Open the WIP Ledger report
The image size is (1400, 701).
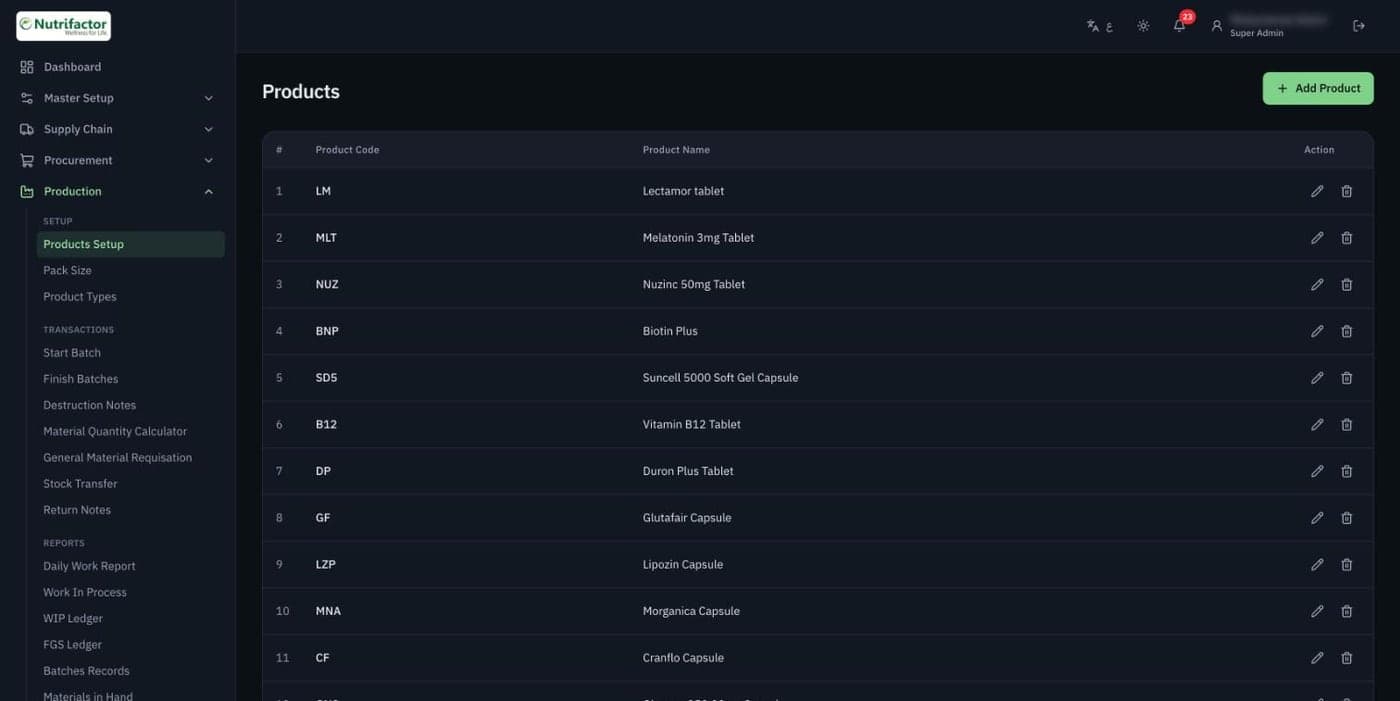coord(73,618)
